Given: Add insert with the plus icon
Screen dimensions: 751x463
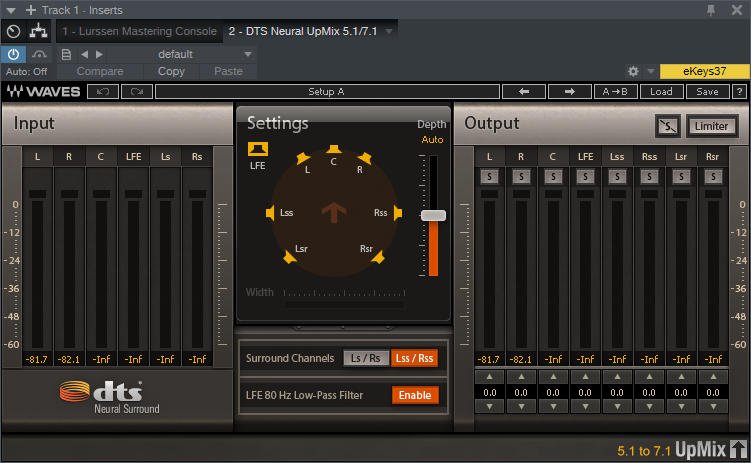Looking at the screenshot, I should pyautogui.click(x=31, y=10).
